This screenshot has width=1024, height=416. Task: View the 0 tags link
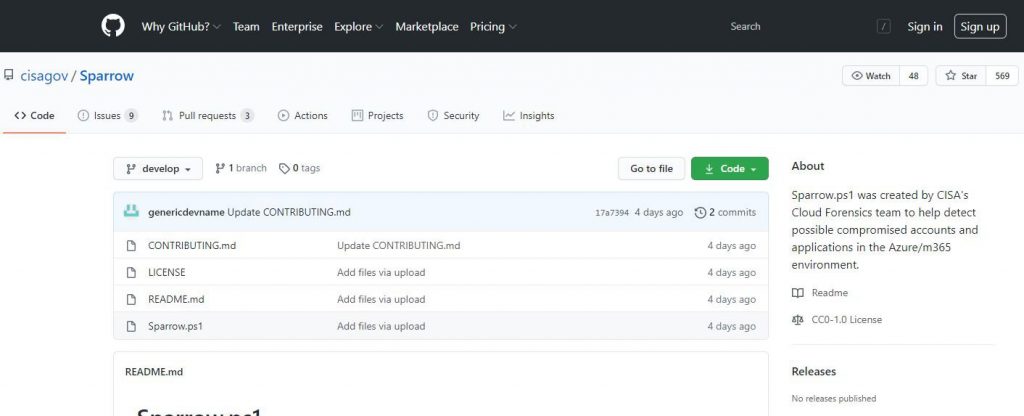[x=300, y=168]
